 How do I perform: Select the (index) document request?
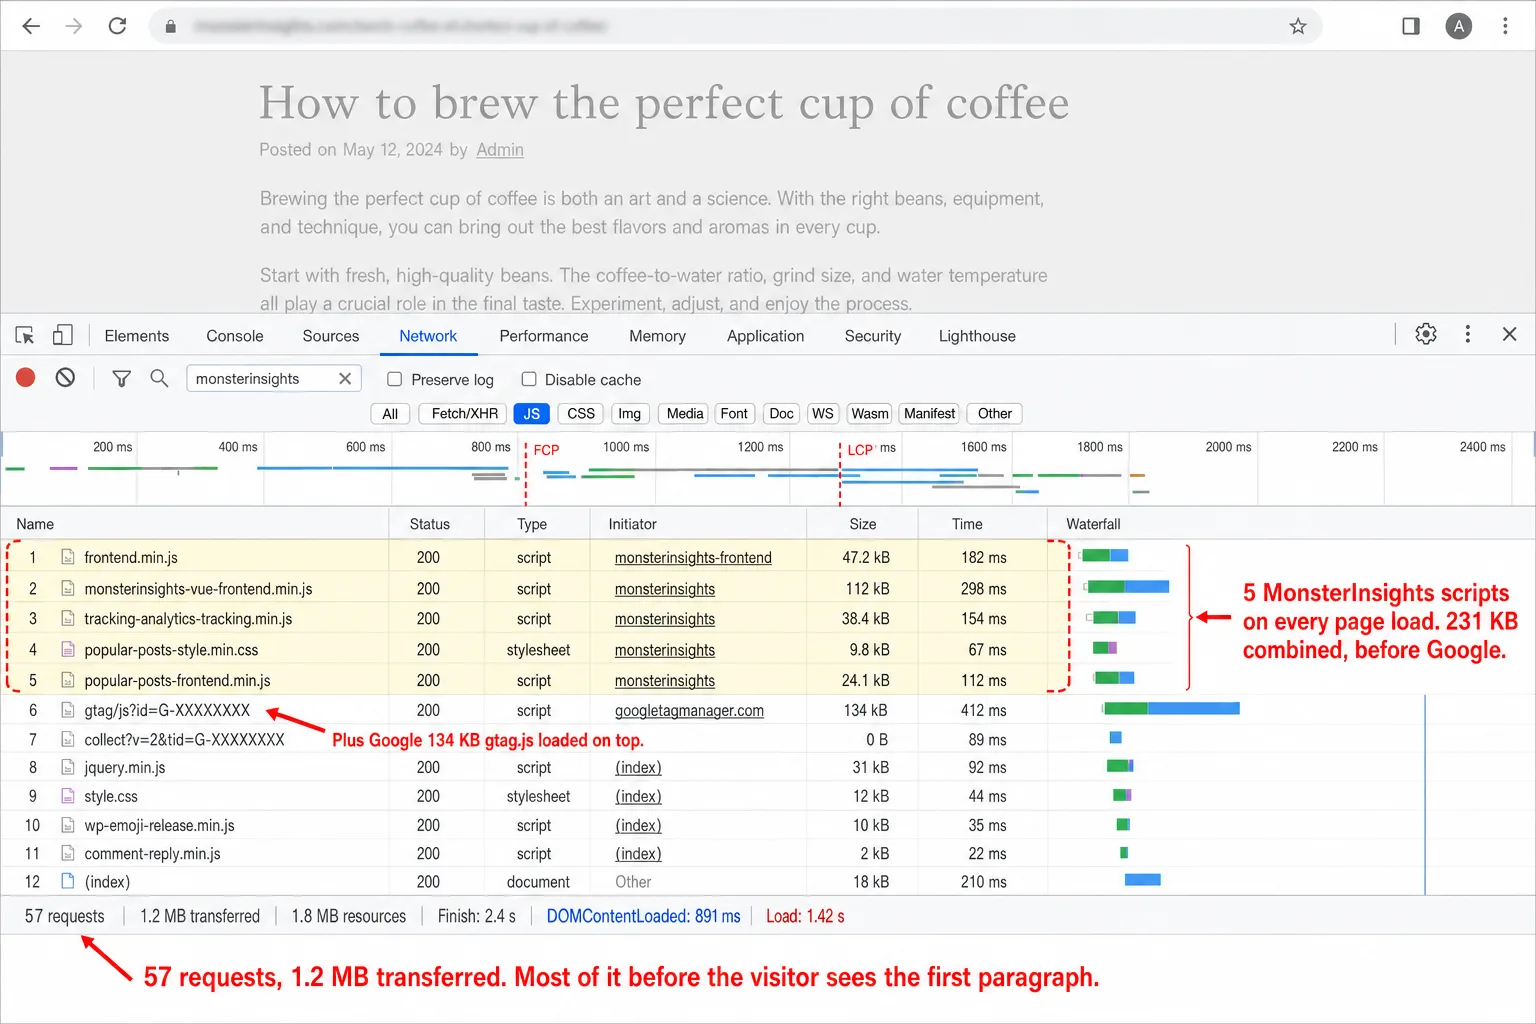(x=107, y=882)
